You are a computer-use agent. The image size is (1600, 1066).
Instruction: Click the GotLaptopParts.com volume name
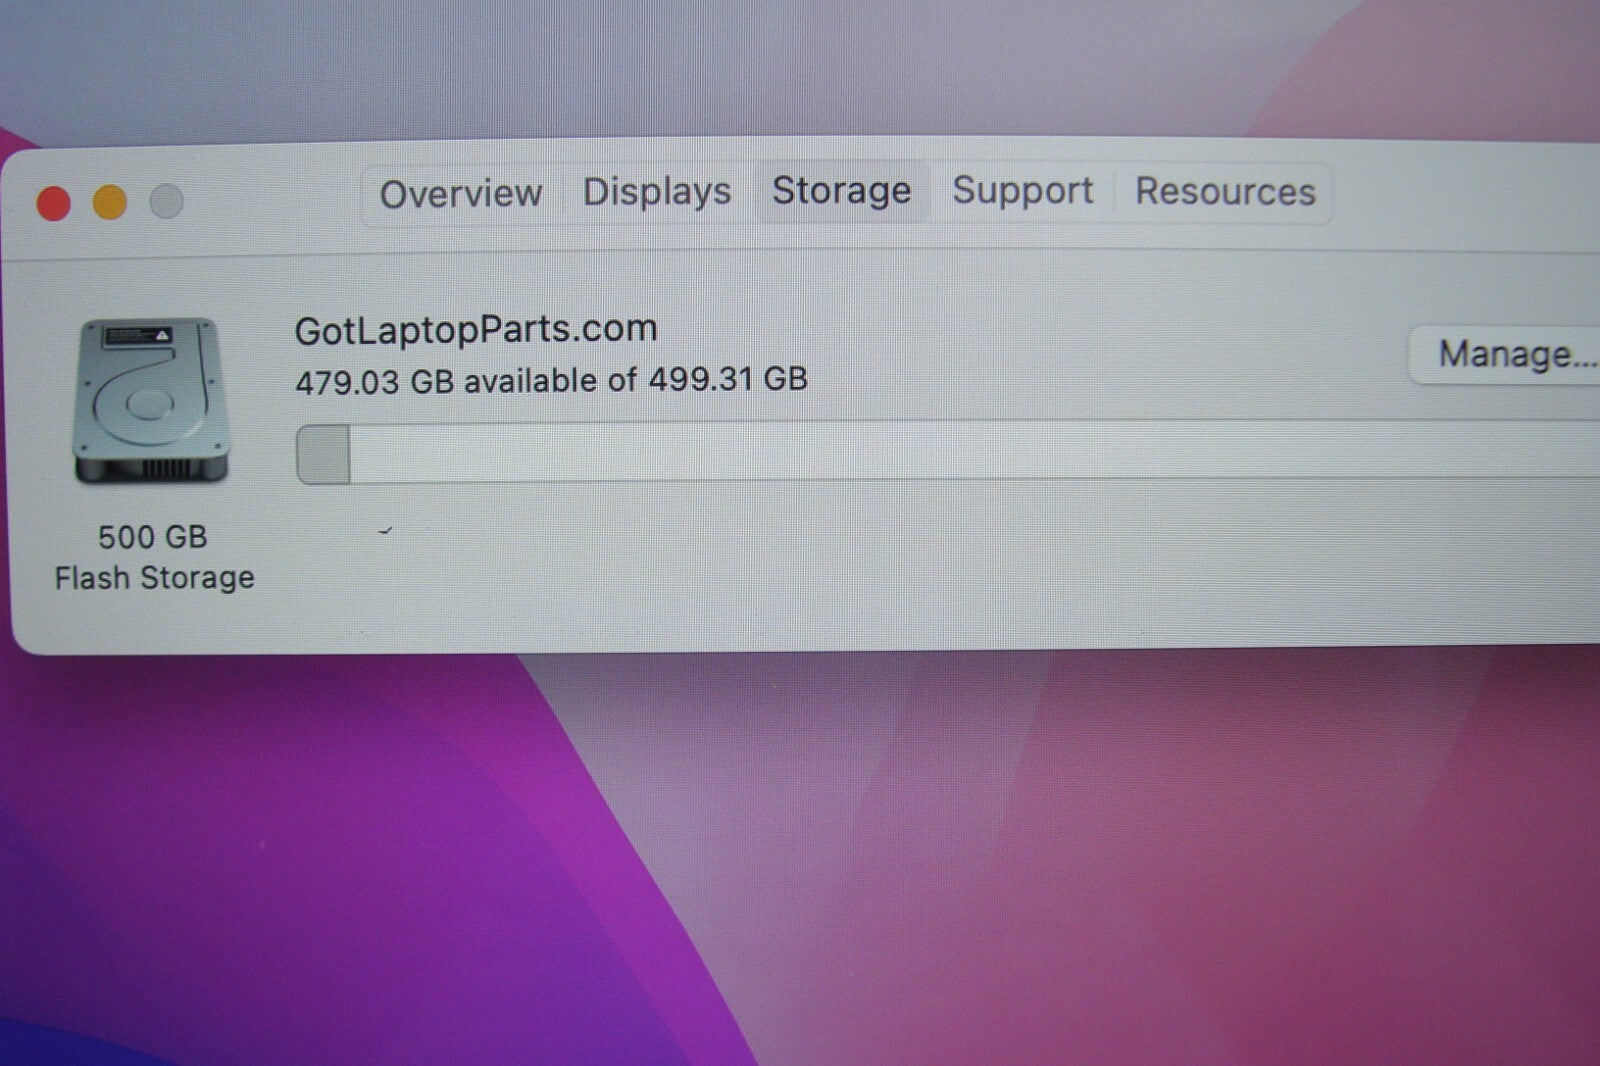click(476, 329)
